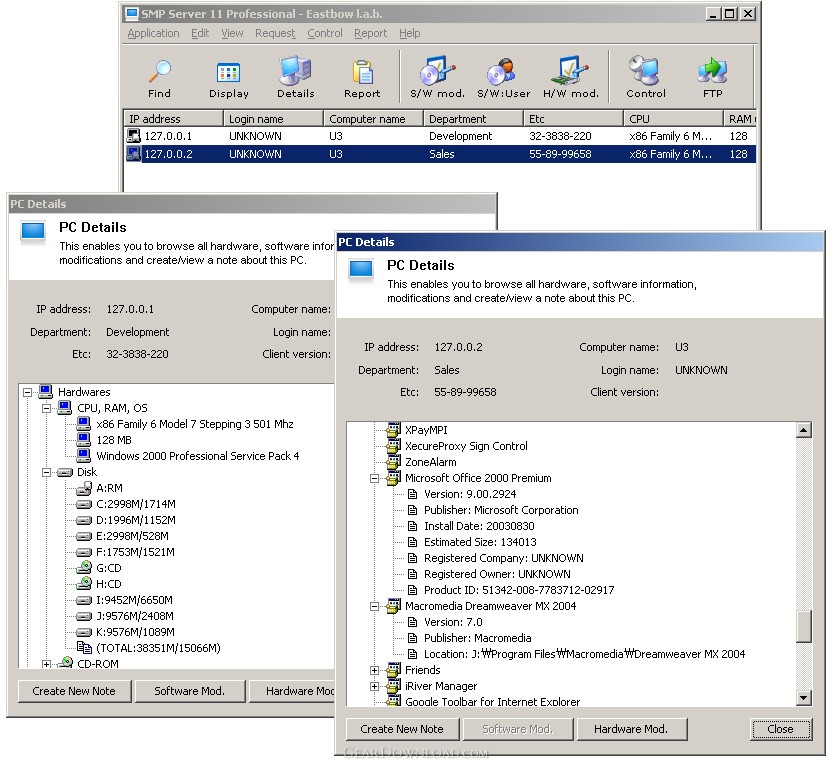Viewport: 833px width, 761px height.
Task: Click Hardware Mod. button in front dialog
Action: (x=630, y=729)
